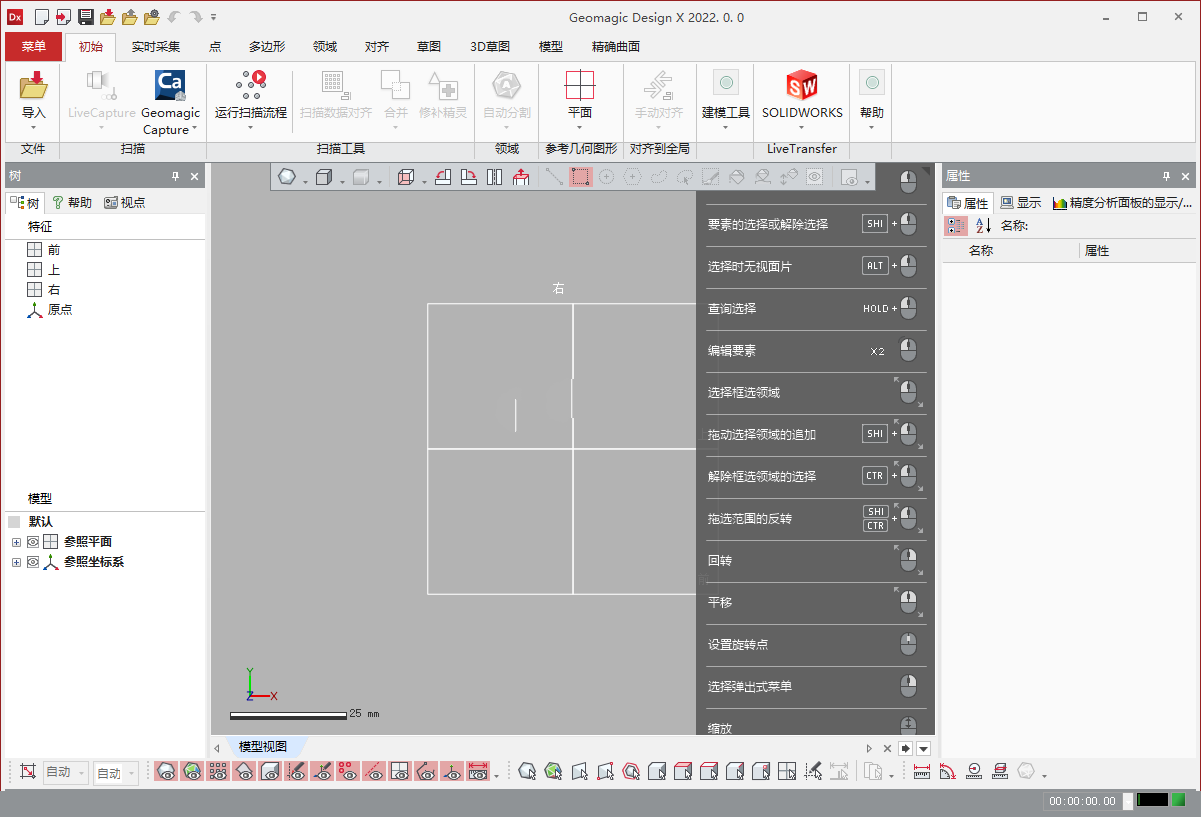Select the rectangle selection mode tool
This screenshot has width=1201, height=817.
(581, 177)
